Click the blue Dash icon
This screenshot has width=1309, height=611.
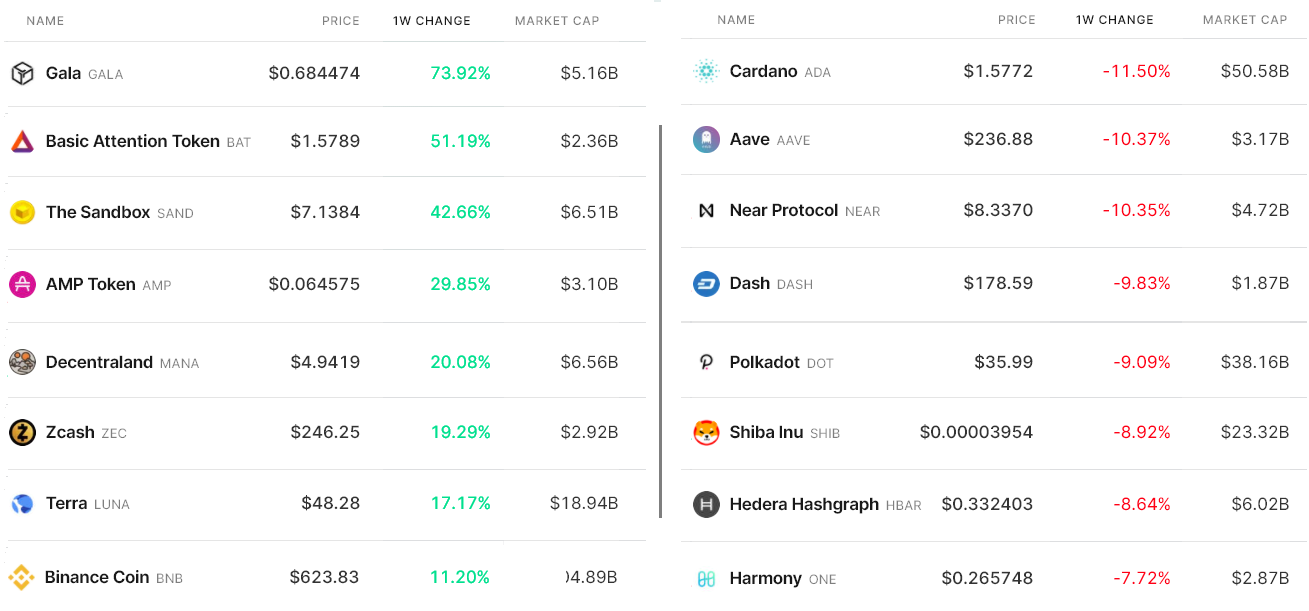(706, 283)
